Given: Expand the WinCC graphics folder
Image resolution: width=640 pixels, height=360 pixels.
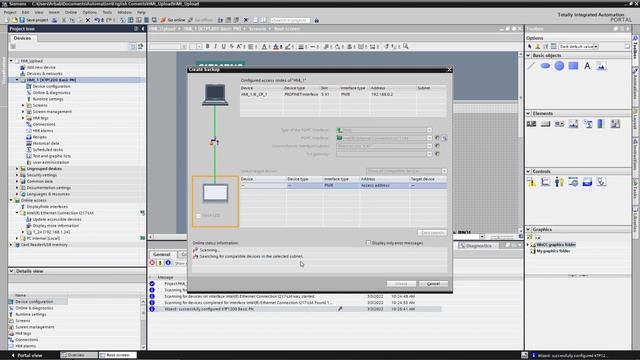Looking at the screenshot, I should tap(528, 245).
